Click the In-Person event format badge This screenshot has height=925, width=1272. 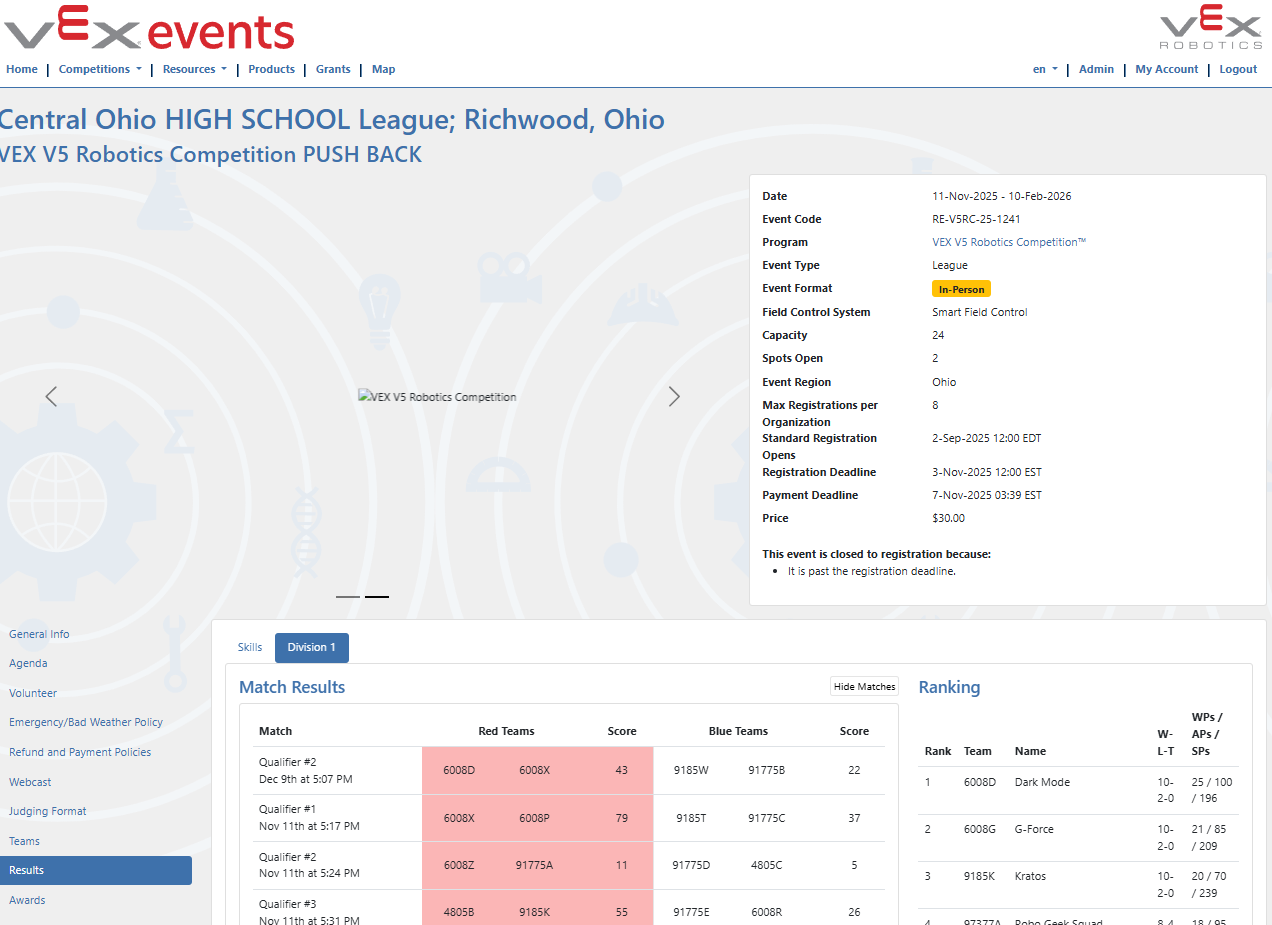pos(961,289)
